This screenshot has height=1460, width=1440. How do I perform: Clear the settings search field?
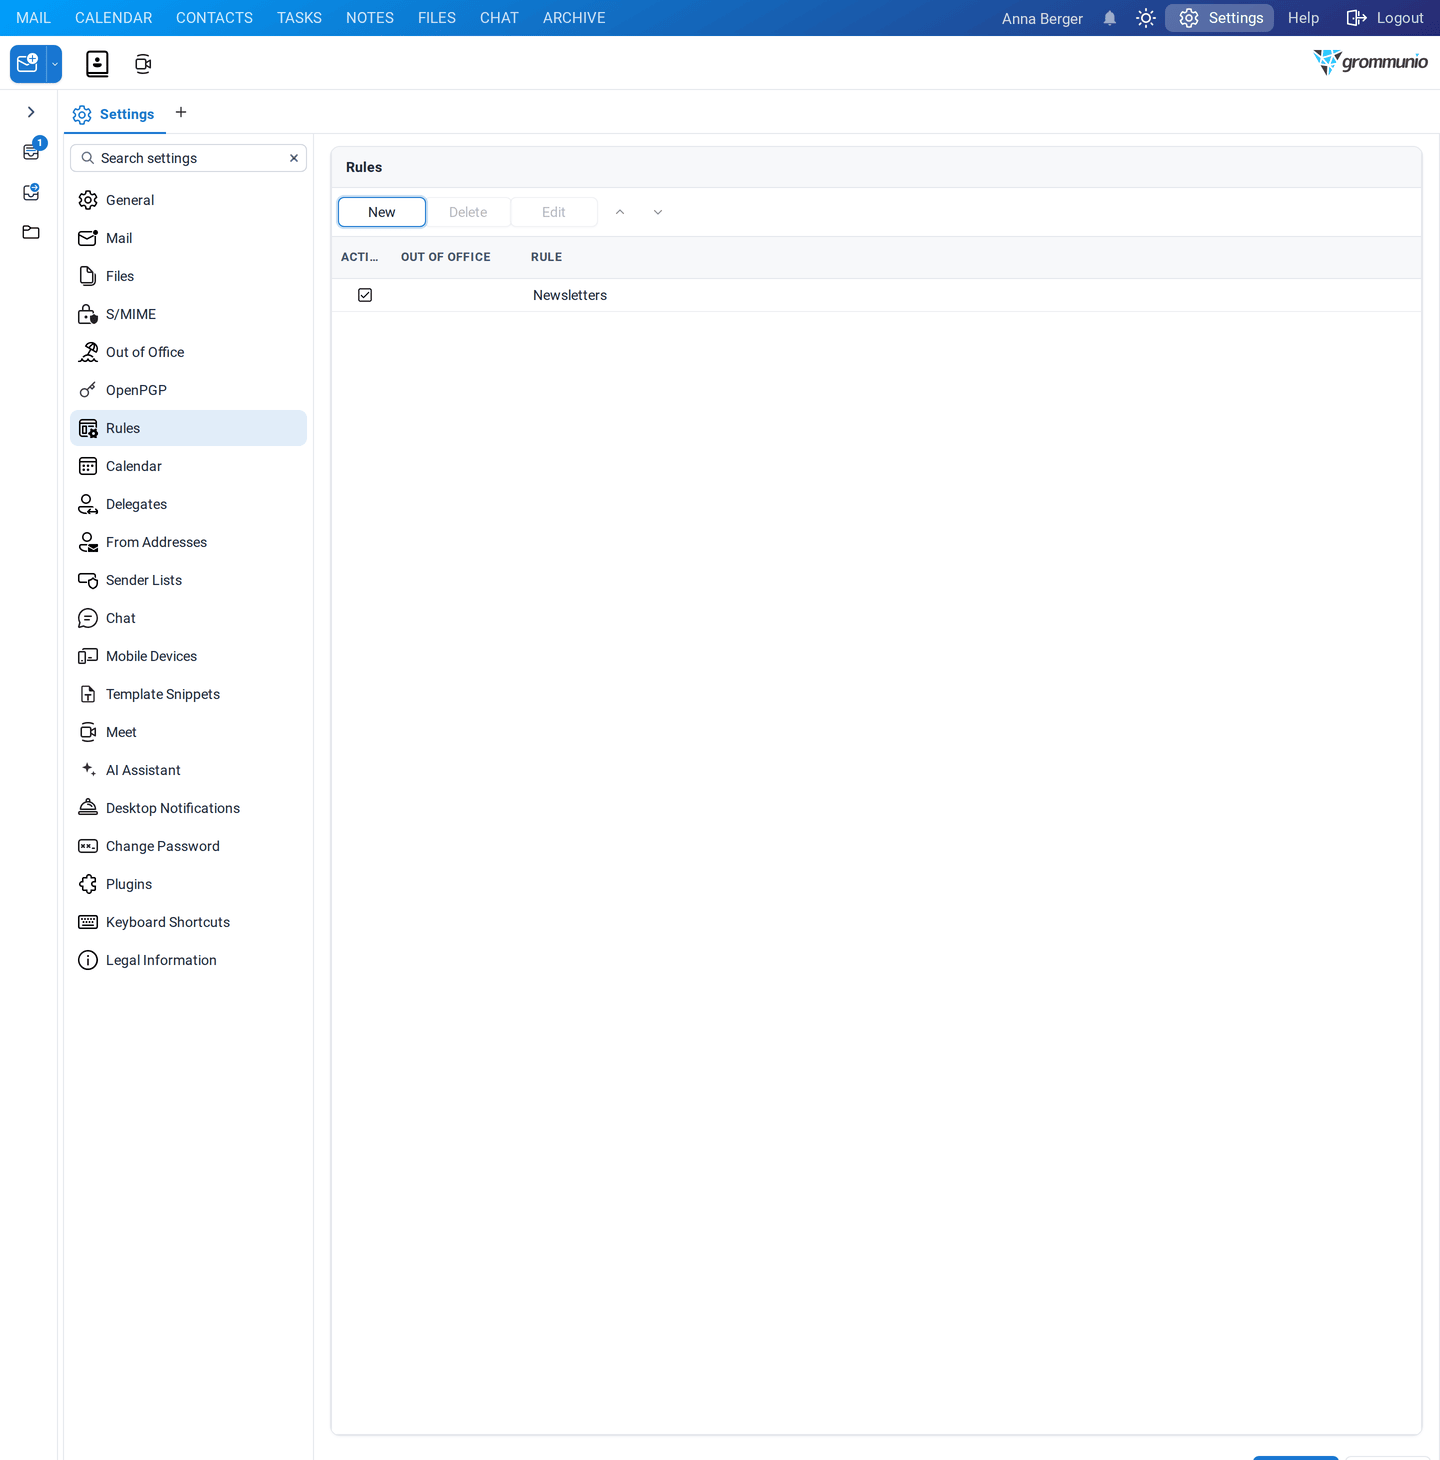294,158
